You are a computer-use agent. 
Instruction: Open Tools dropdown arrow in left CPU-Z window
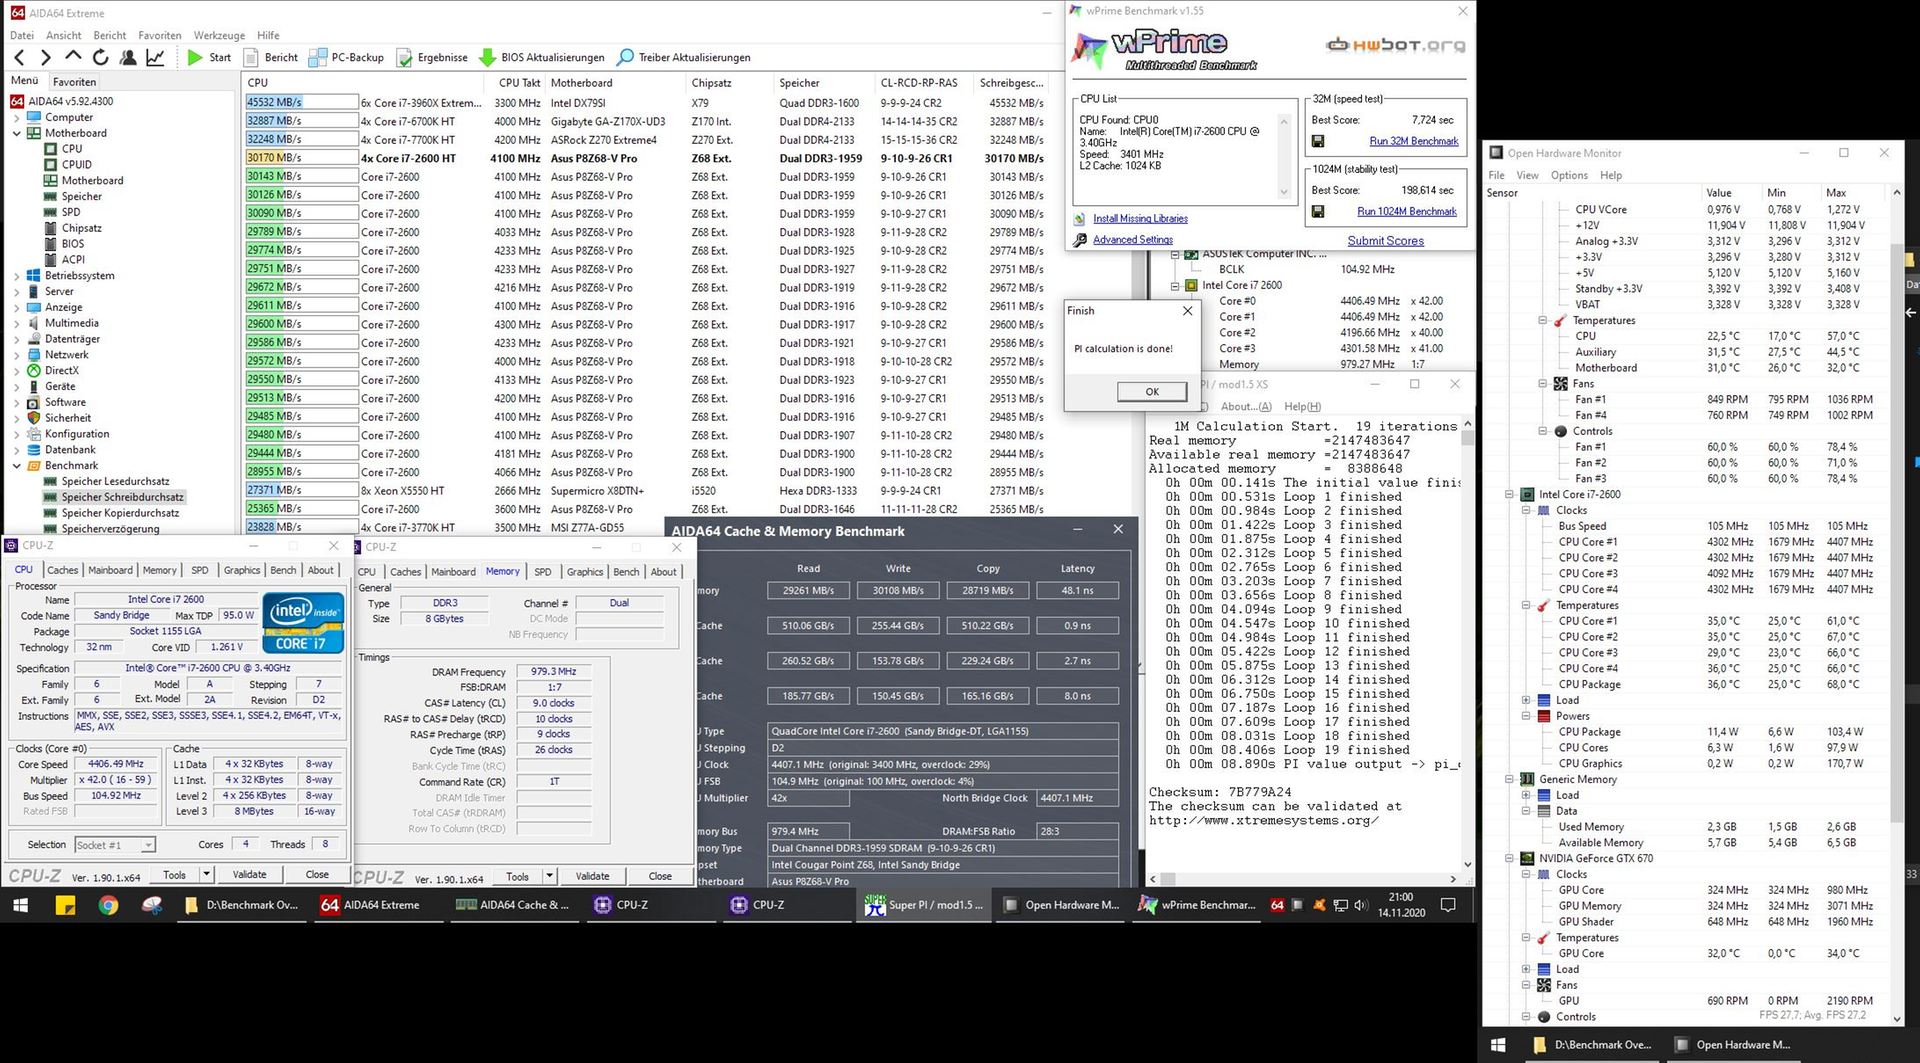pos(206,874)
